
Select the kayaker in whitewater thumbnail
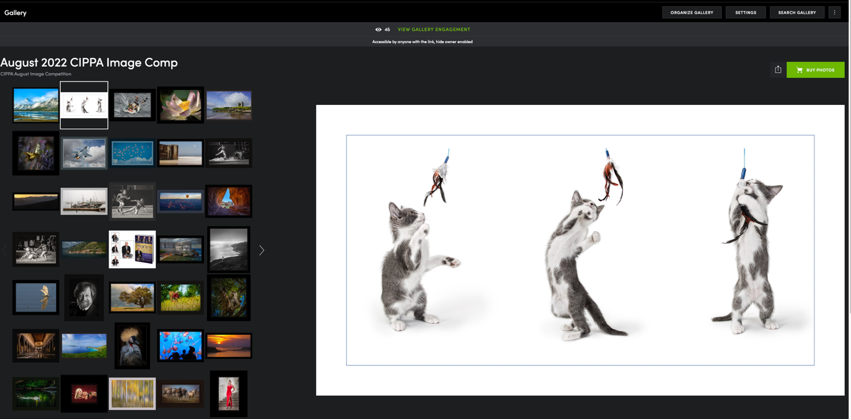[132, 105]
